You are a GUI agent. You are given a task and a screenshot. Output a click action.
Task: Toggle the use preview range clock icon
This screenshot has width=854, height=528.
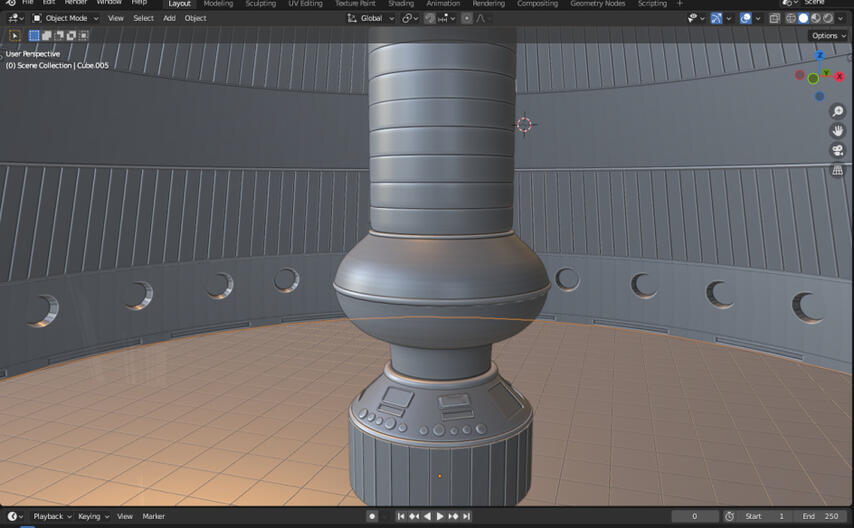pos(730,516)
